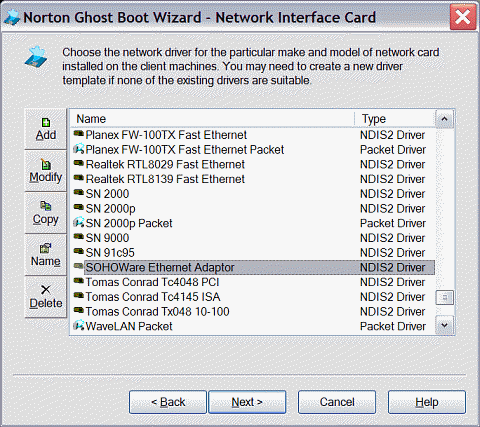Click packet icon beside SN 2000p Packet
The height and width of the screenshot is (427, 480).
pos(79,222)
